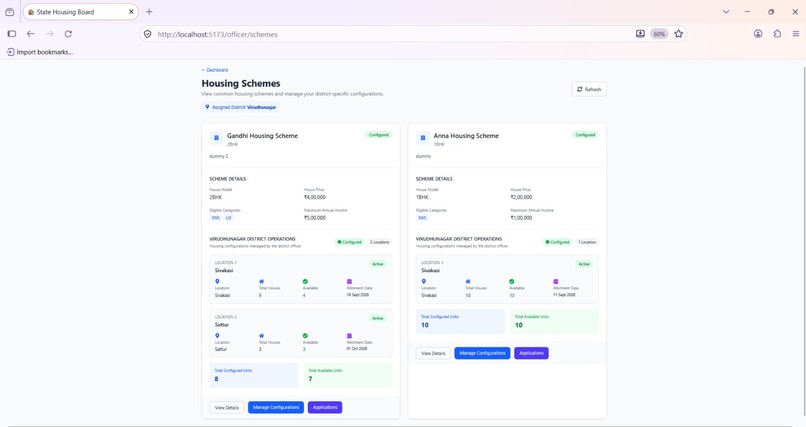The height and width of the screenshot is (427, 806).
Task: Open the browser extensions icon
Action: tap(777, 34)
